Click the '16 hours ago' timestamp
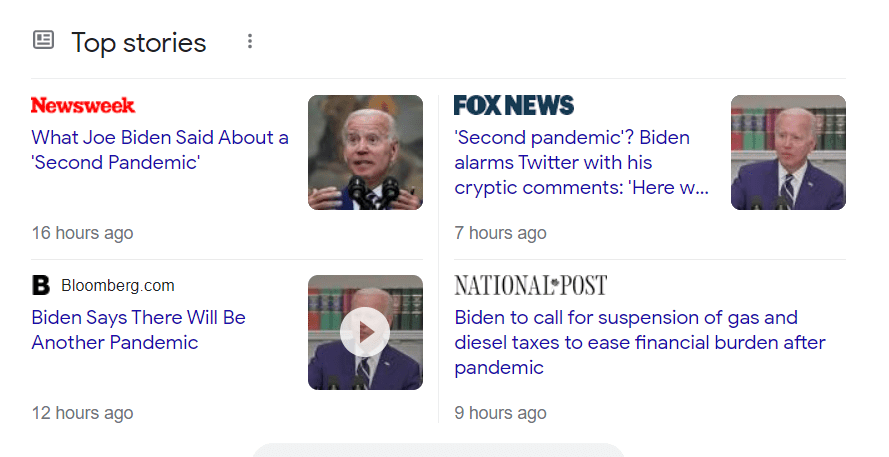Image resolution: width=889 pixels, height=457 pixels. coord(82,233)
